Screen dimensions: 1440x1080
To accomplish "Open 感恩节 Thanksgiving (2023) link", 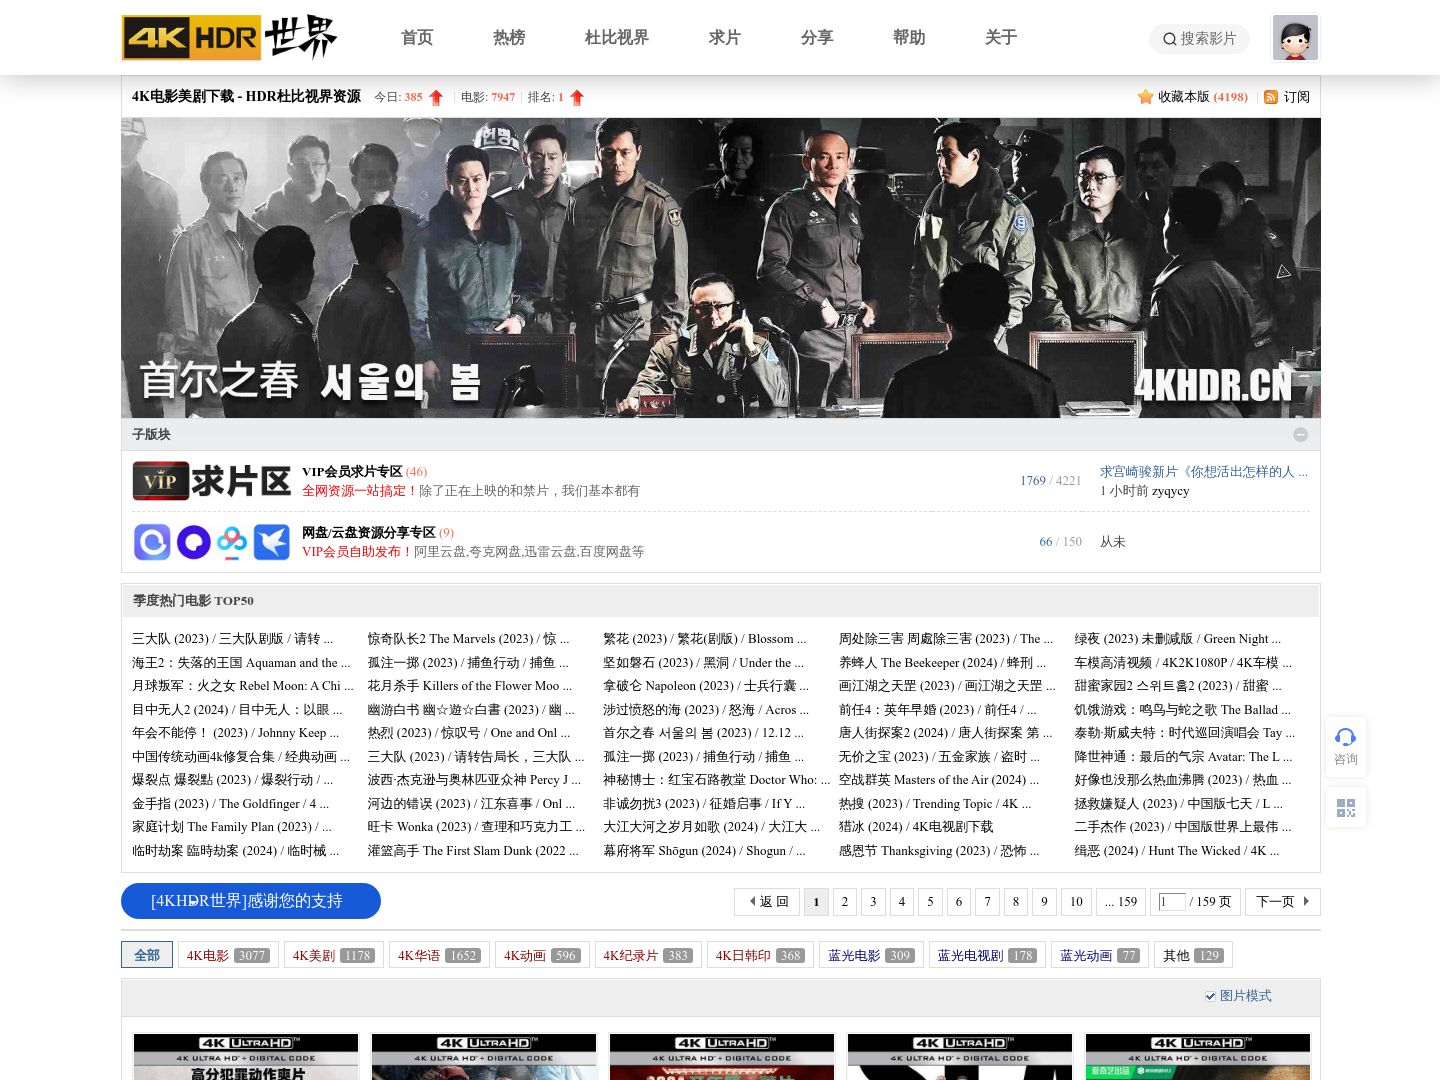I will pos(939,851).
